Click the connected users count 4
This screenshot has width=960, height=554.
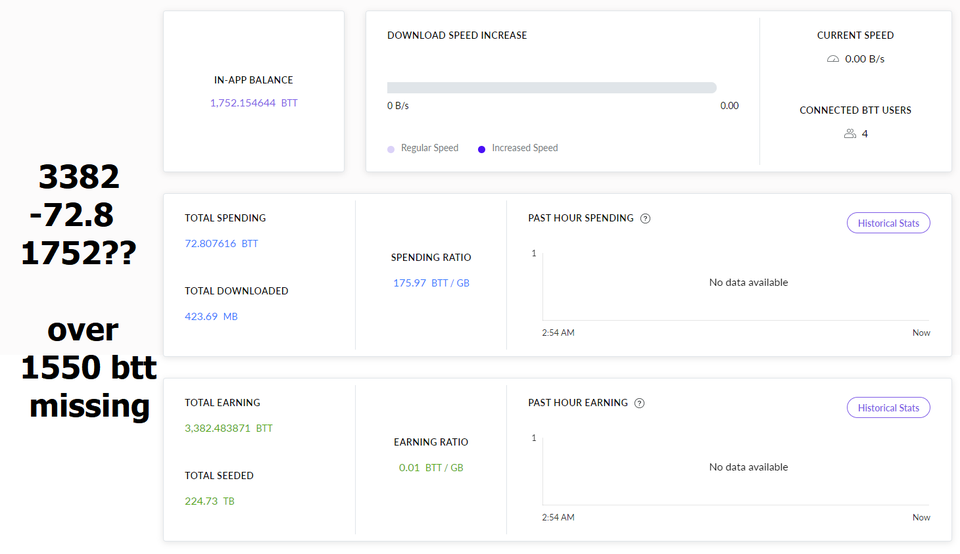click(x=864, y=134)
